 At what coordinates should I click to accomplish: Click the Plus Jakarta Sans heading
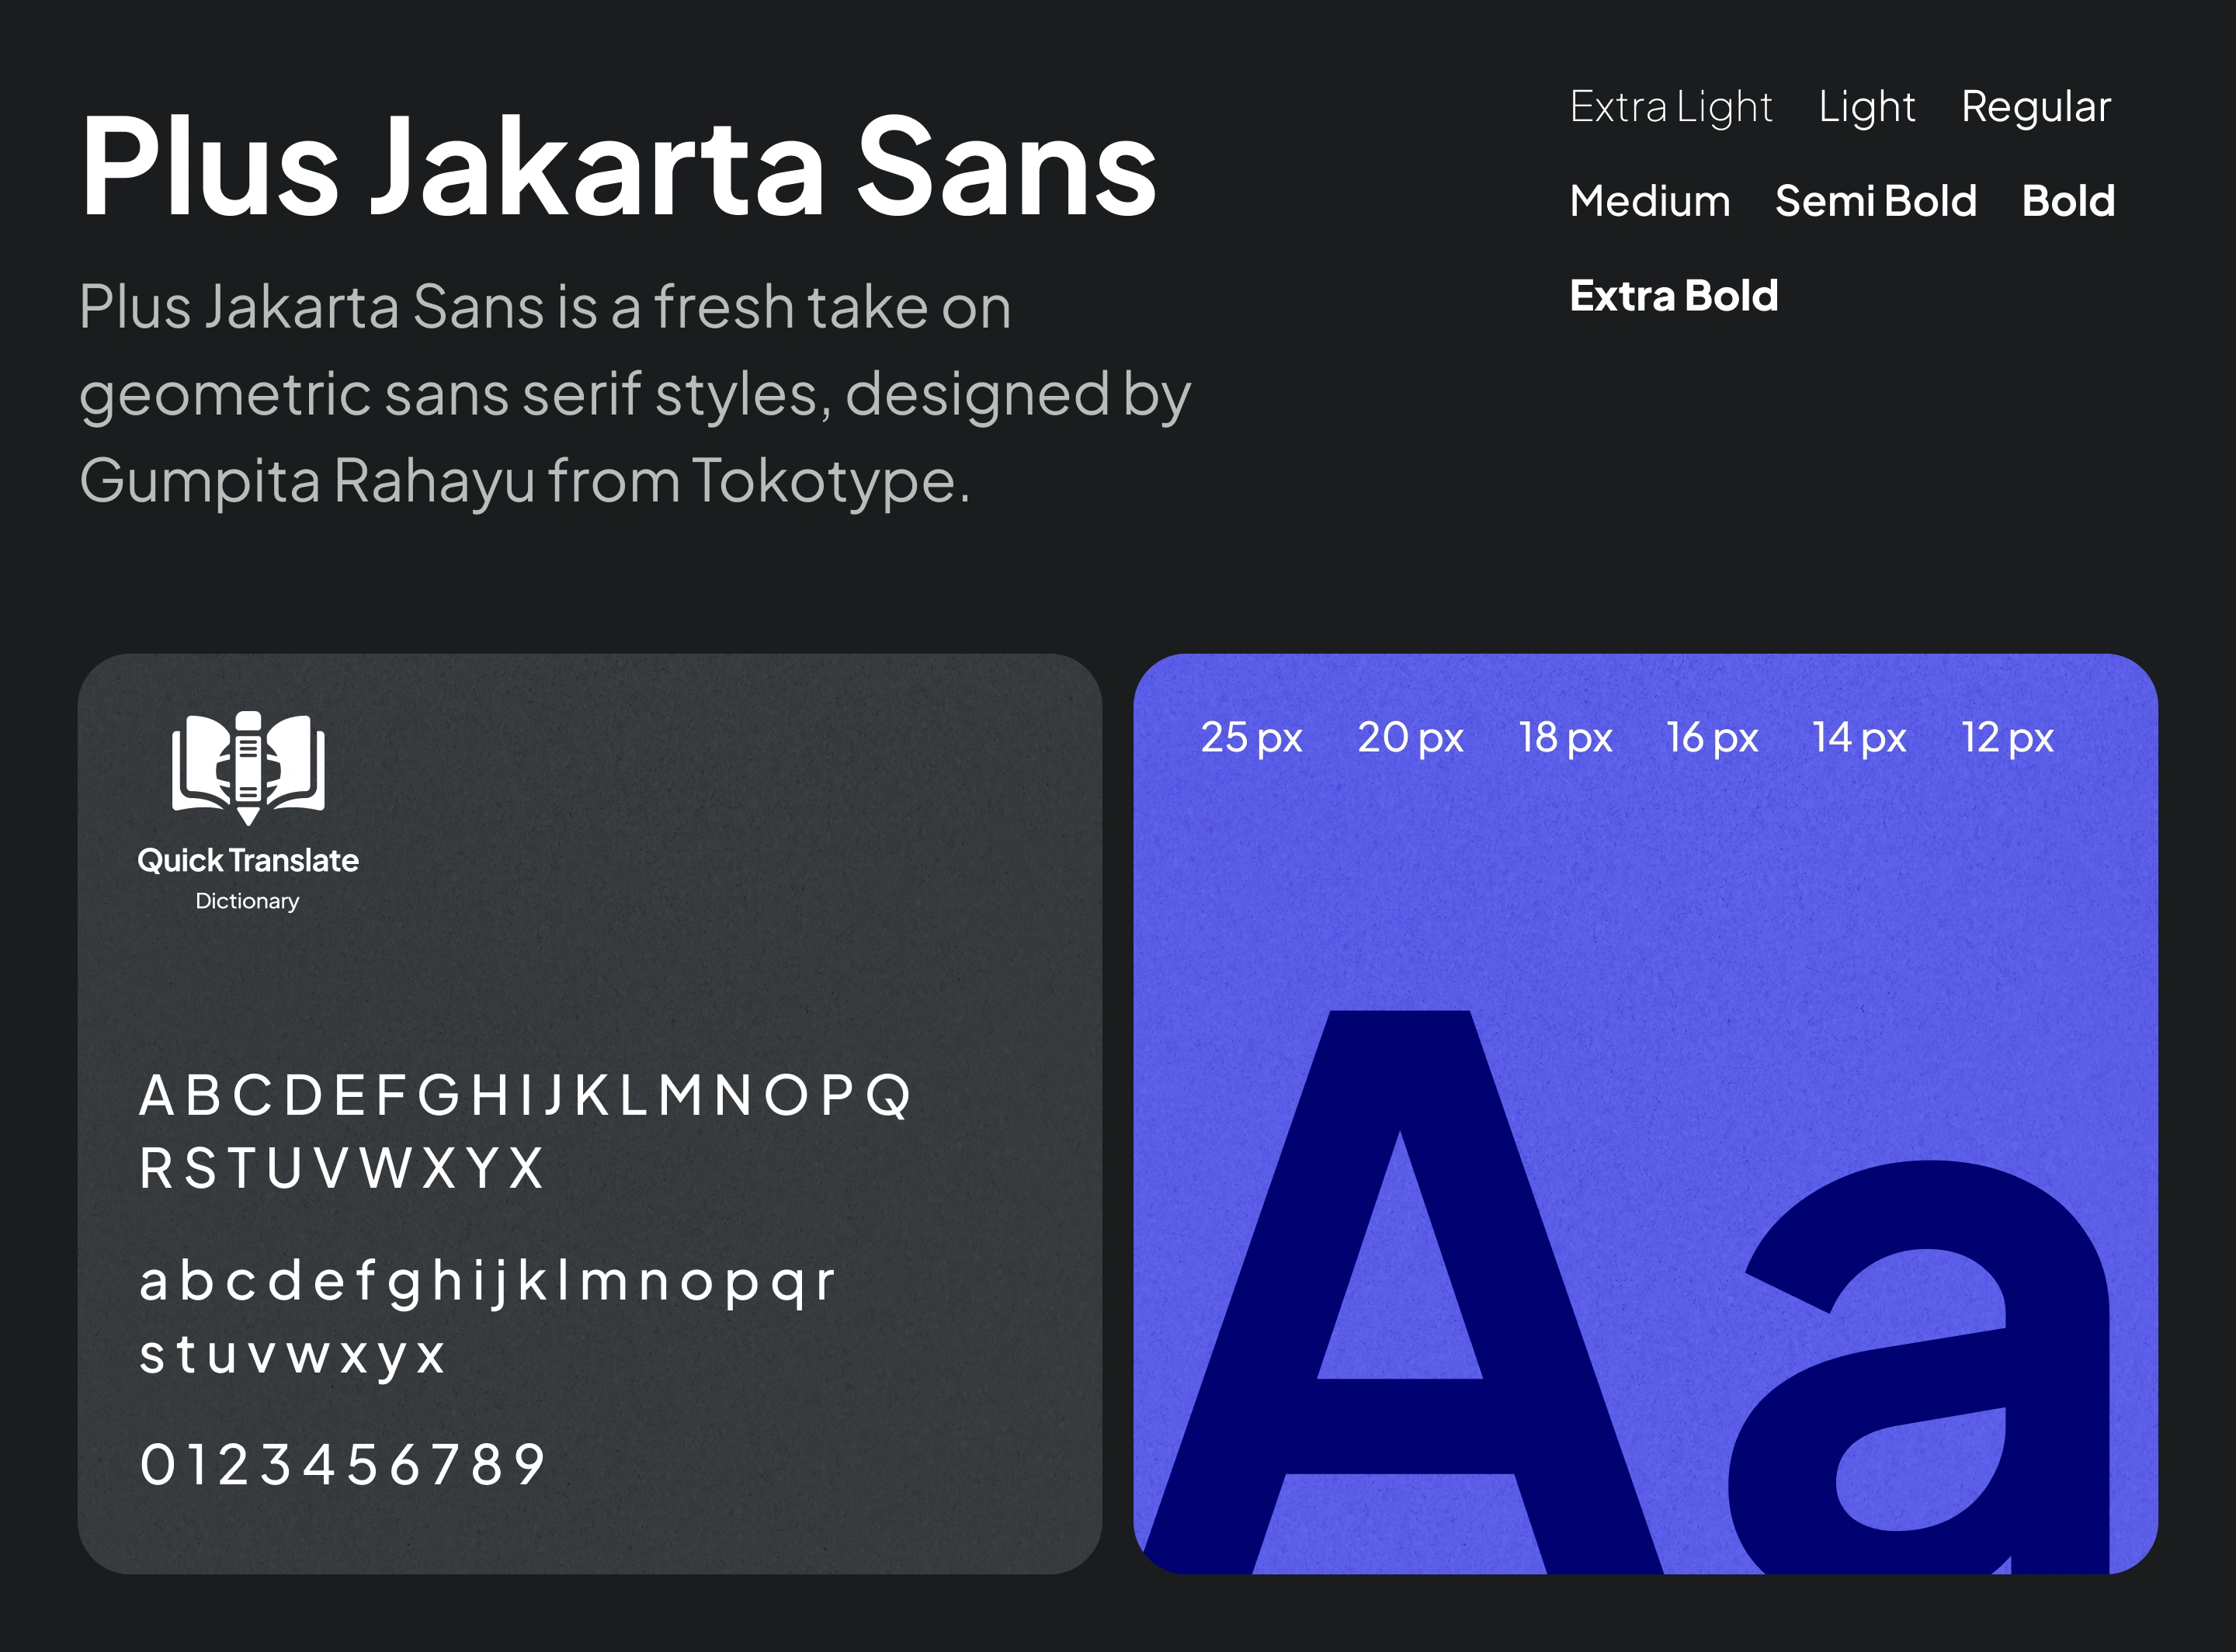click(617, 166)
